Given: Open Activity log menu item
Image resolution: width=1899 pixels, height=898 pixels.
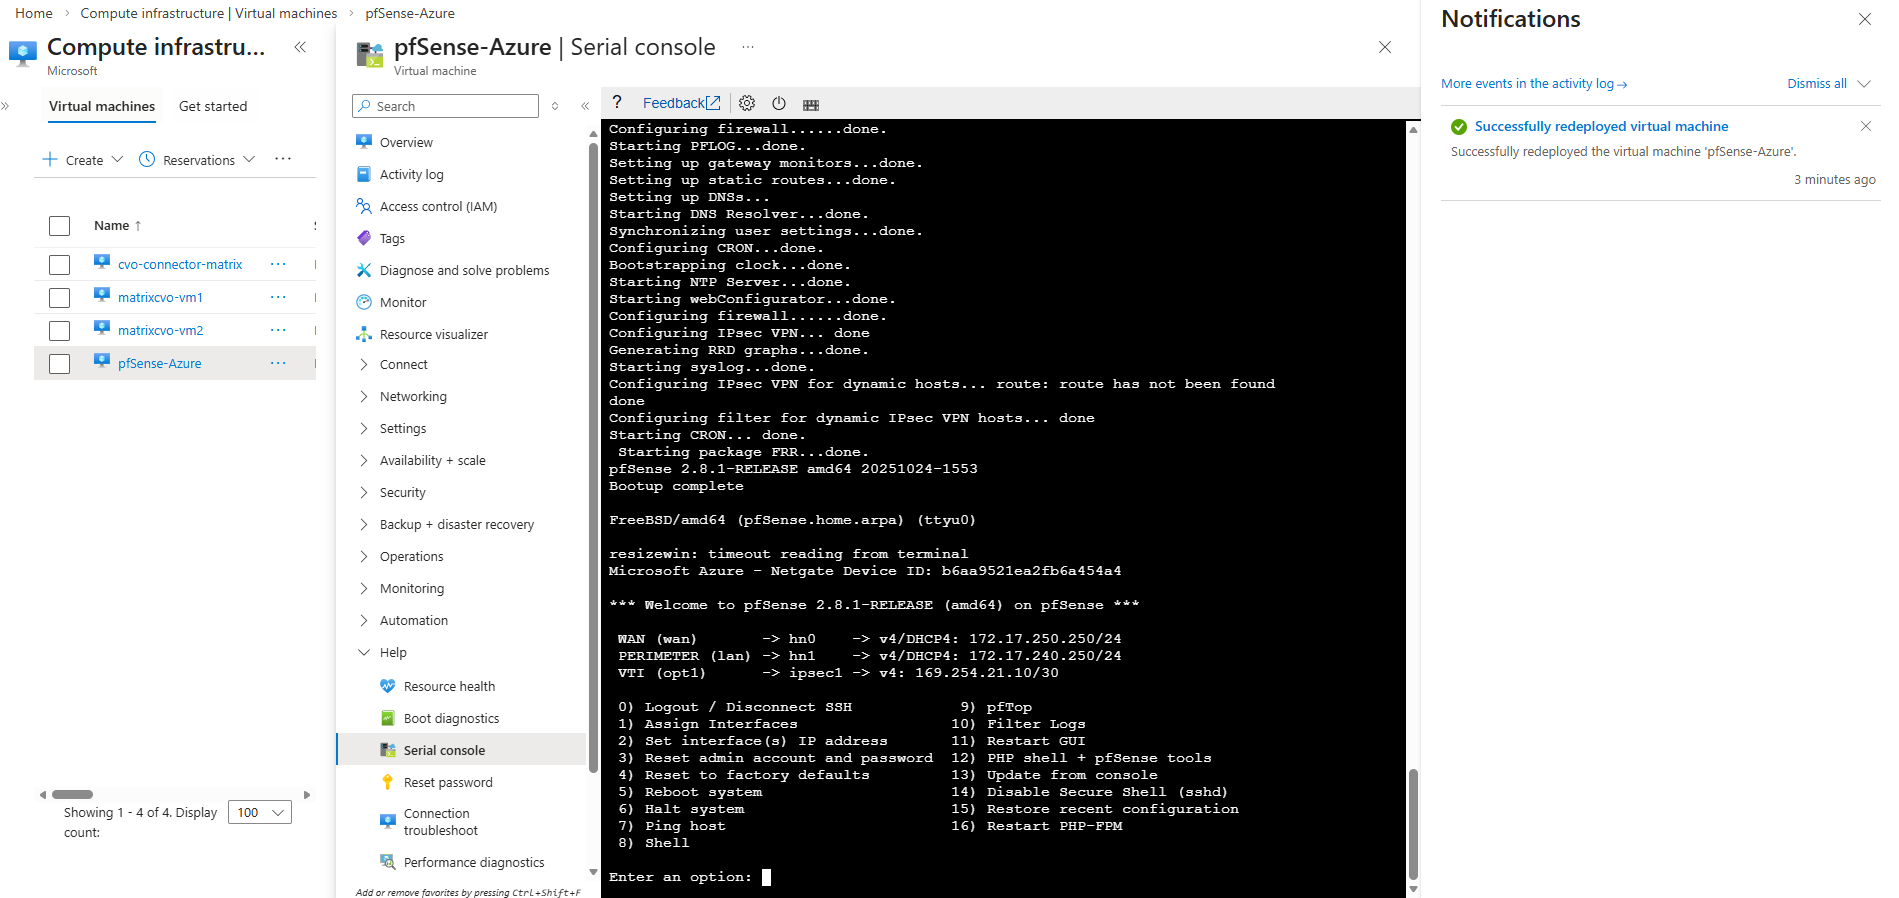Looking at the screenshot, I should pos(411,174).
